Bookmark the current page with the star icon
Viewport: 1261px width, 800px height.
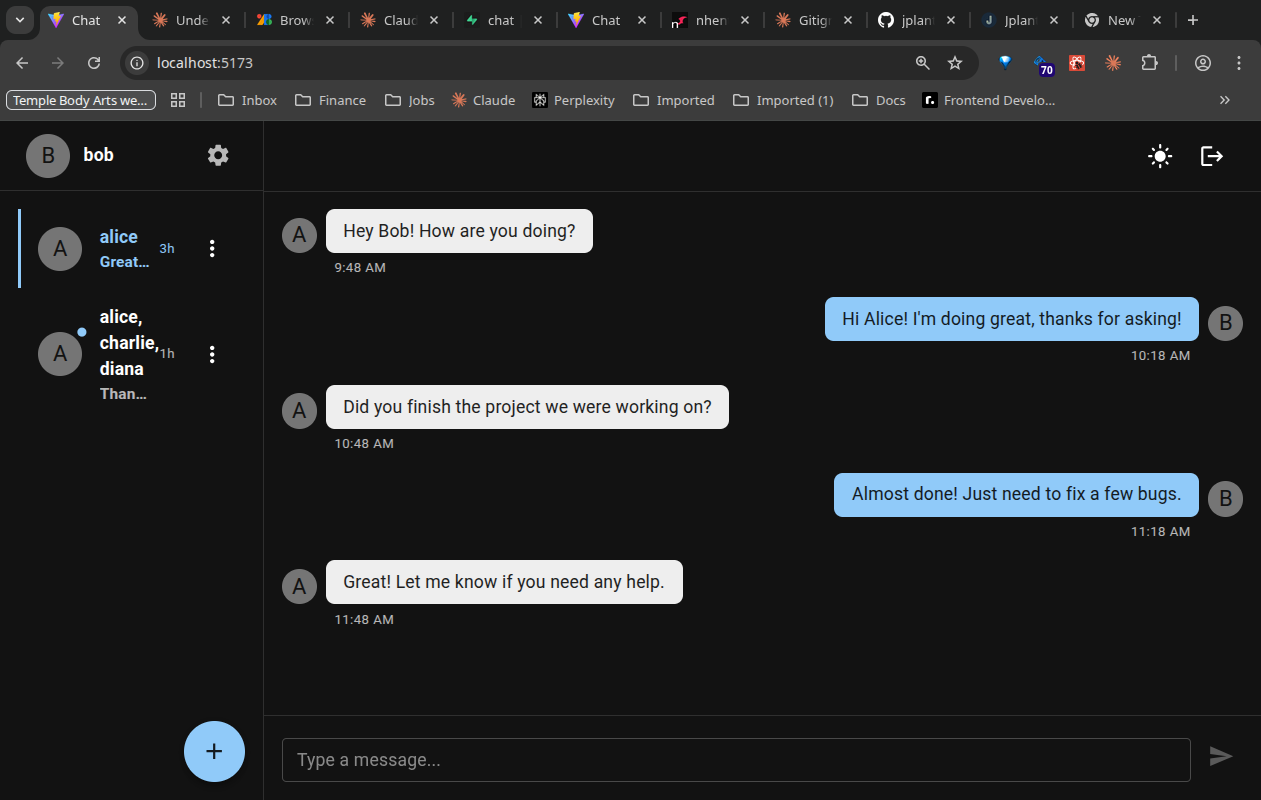click(955, 62)
